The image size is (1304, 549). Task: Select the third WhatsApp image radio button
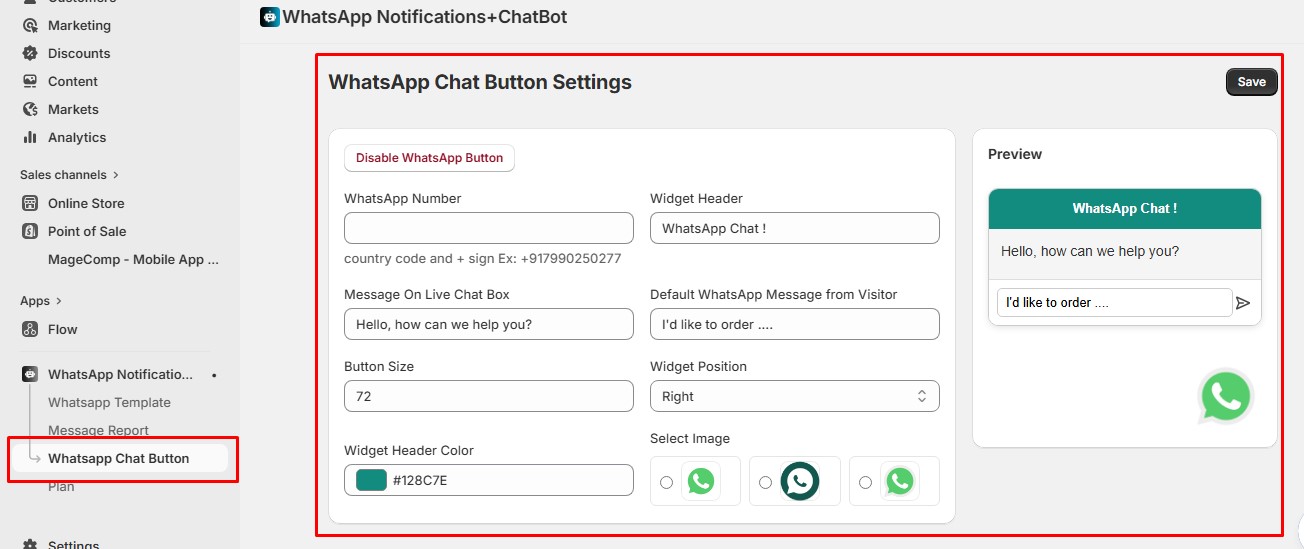tap(865, 482)
